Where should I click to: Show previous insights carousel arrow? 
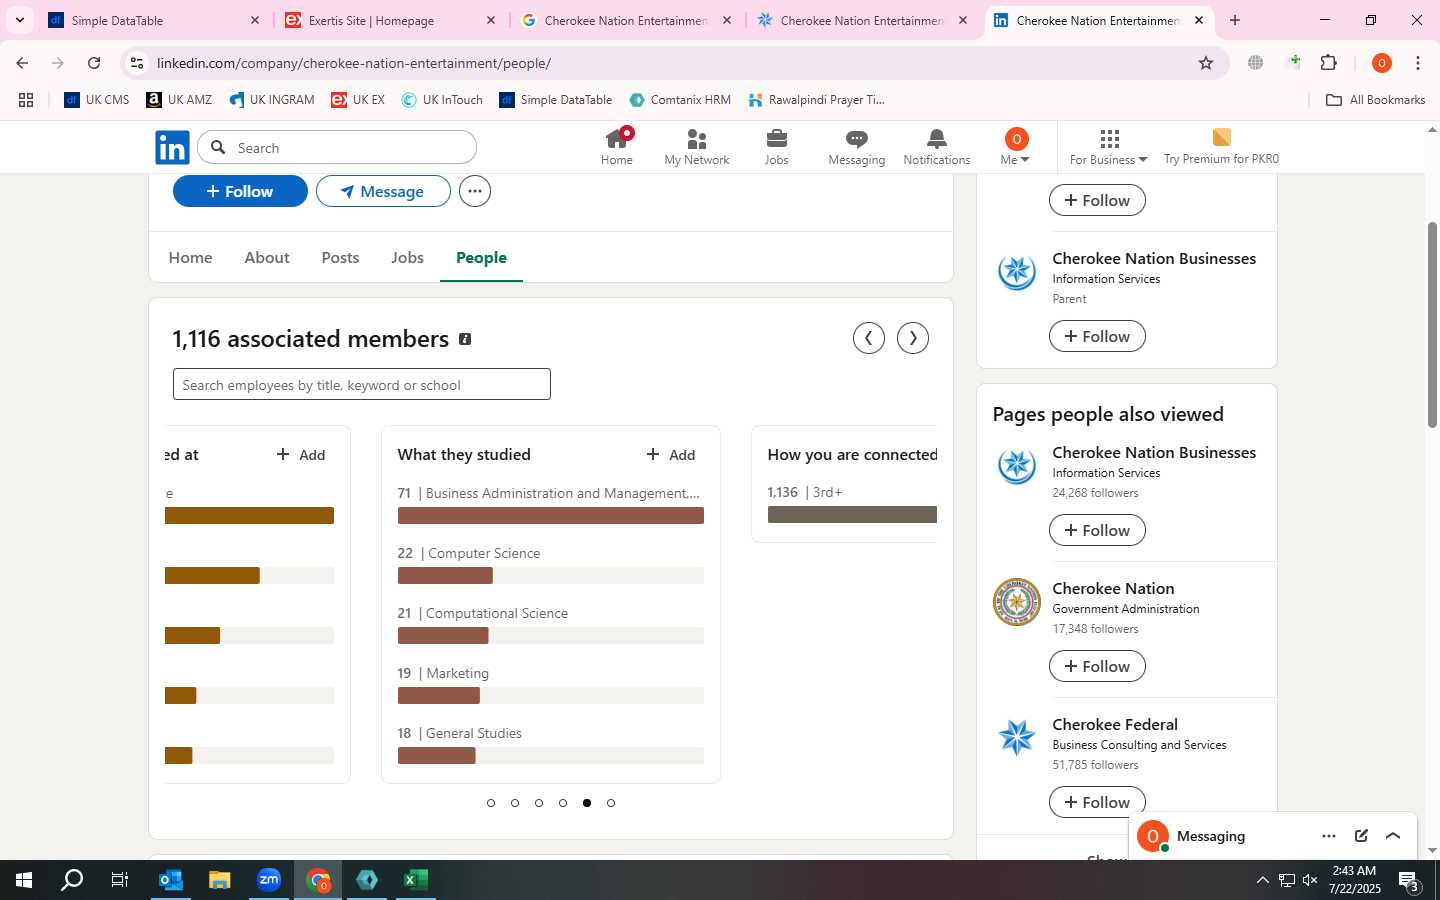869,338
